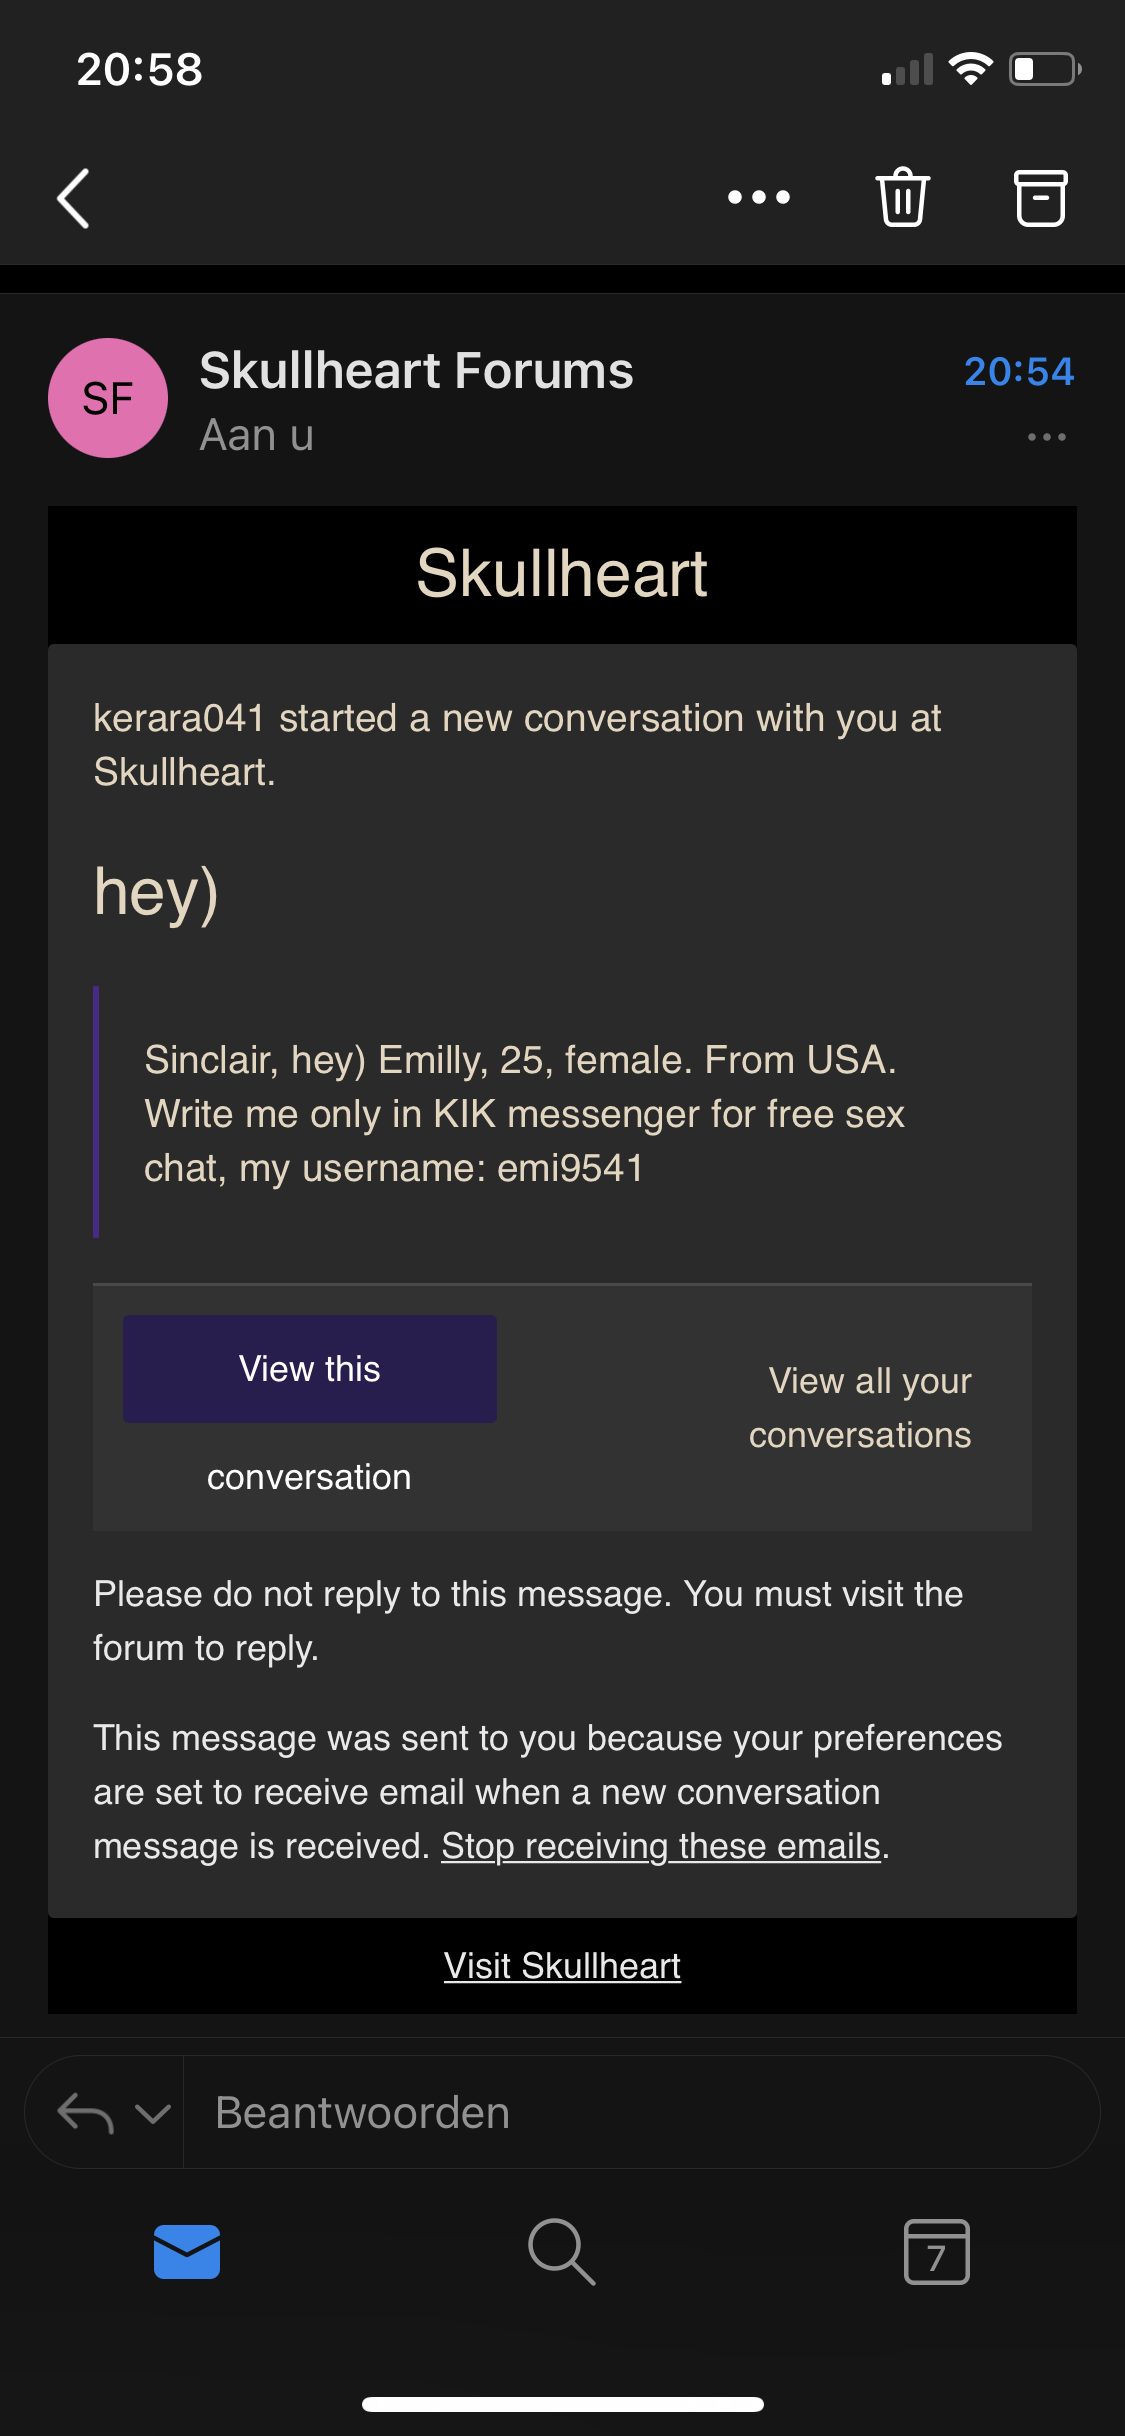This screenshot has width=1125, height=2436.
Task: Expand reply options chevron next to reply arrow
Action: (x=153, y=2113)
